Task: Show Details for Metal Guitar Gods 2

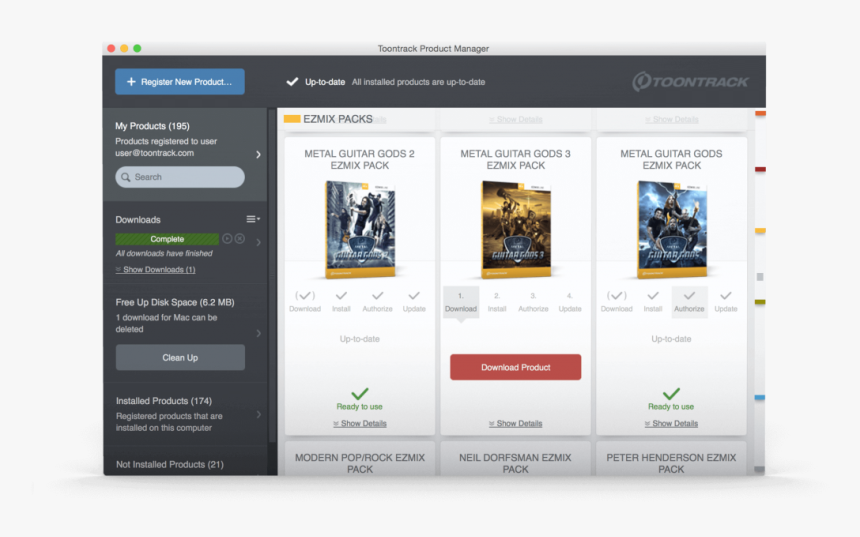Action: (360, 423)
